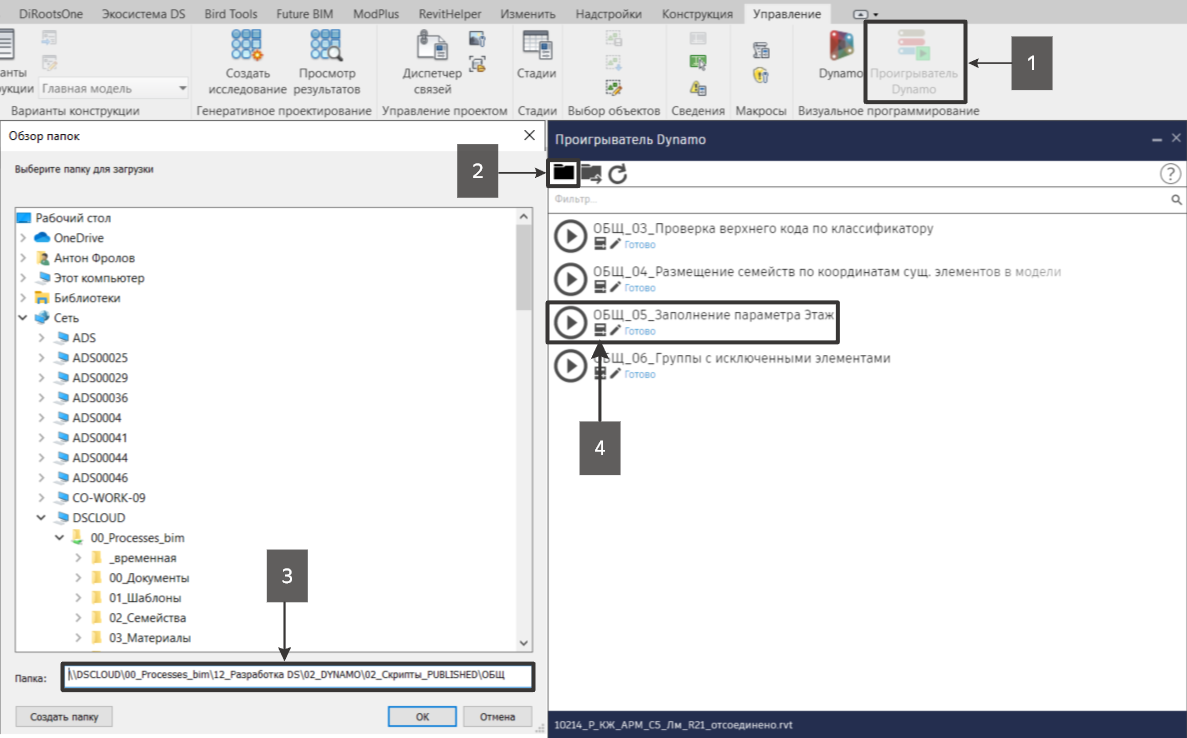This screenshot has width=1187, height=738.
Task: Click the Готово status link under ОБЩ_03
Action: coord(640,244)
